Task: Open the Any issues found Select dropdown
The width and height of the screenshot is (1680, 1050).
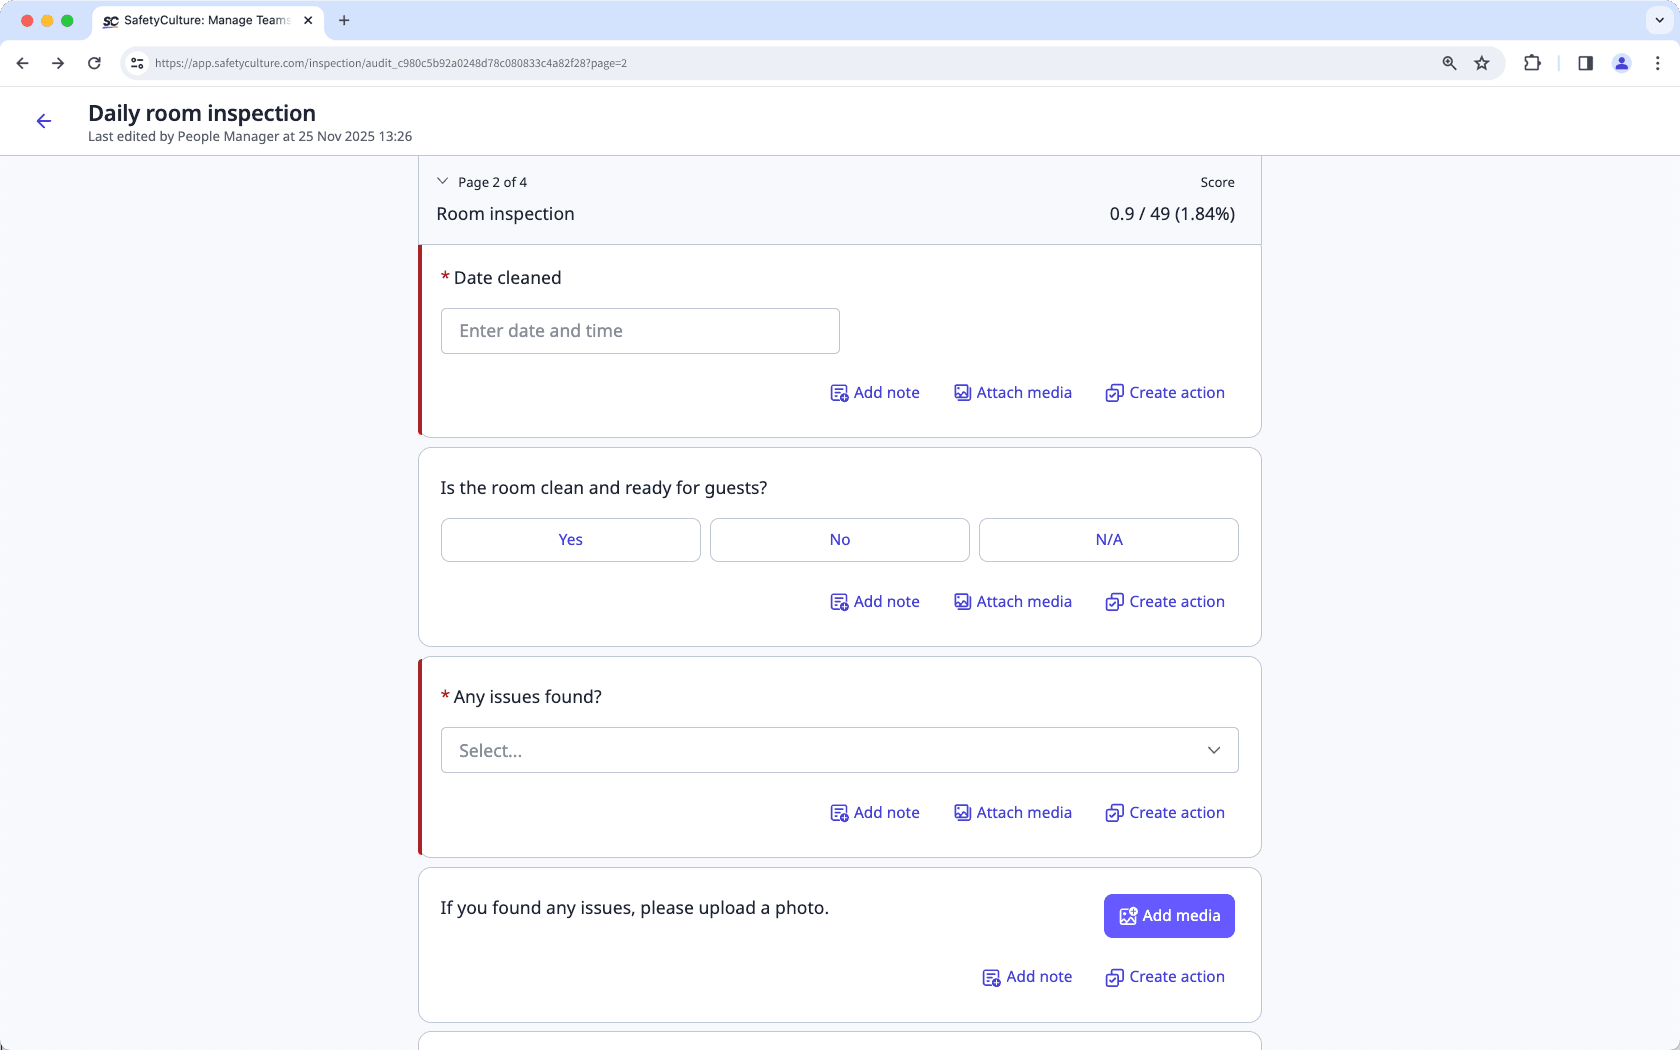Action: (839, 750)
